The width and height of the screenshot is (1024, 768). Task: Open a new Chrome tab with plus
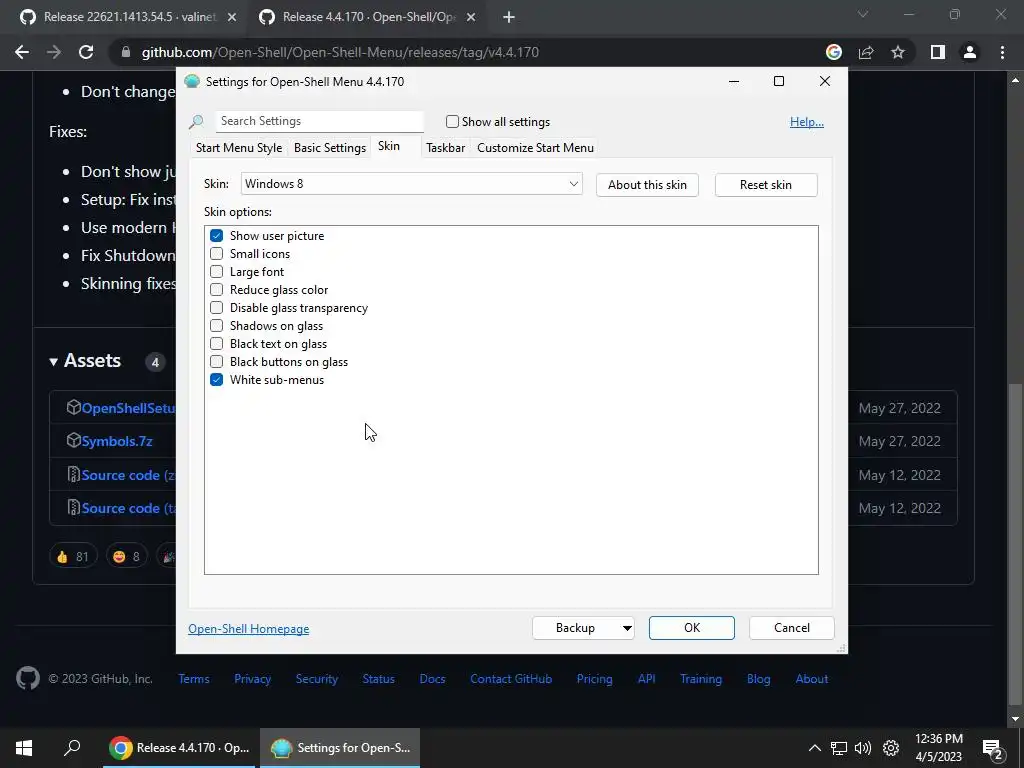pos(509,17)
